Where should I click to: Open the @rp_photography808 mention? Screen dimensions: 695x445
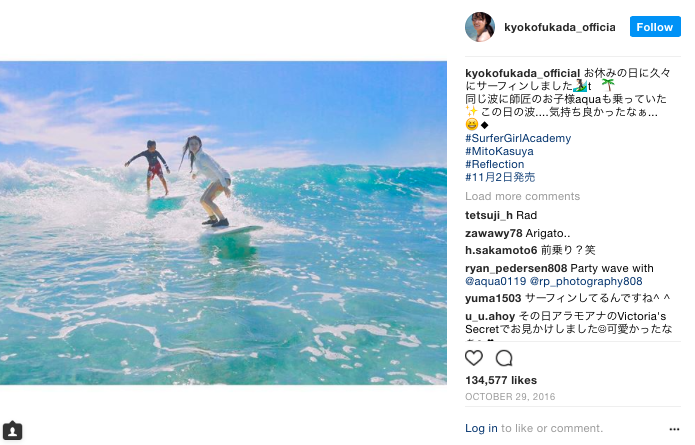586,281
